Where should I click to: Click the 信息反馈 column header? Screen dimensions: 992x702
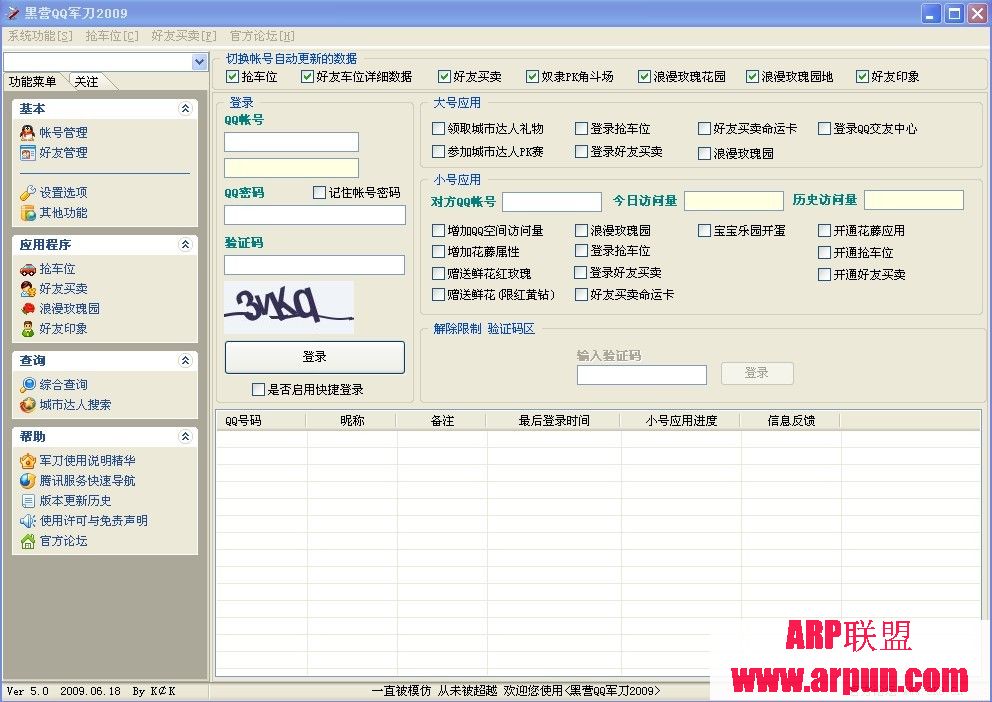click(791, 421)
